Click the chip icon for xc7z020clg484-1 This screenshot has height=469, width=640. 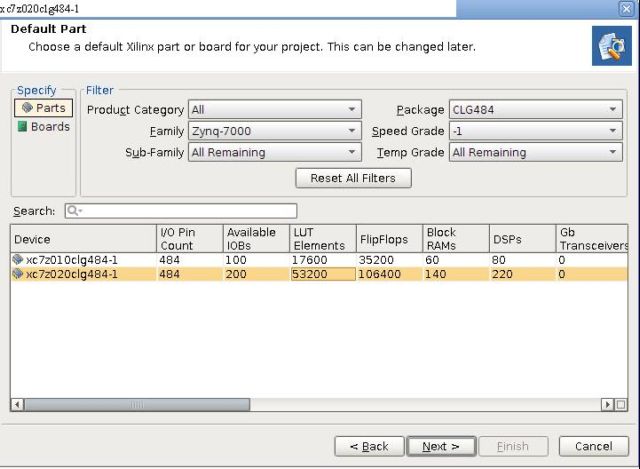click(18, 274)
